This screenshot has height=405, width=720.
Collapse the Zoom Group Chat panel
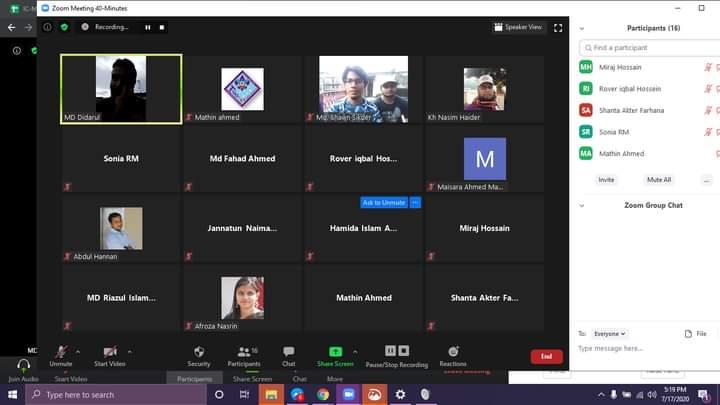pos(583,205)
